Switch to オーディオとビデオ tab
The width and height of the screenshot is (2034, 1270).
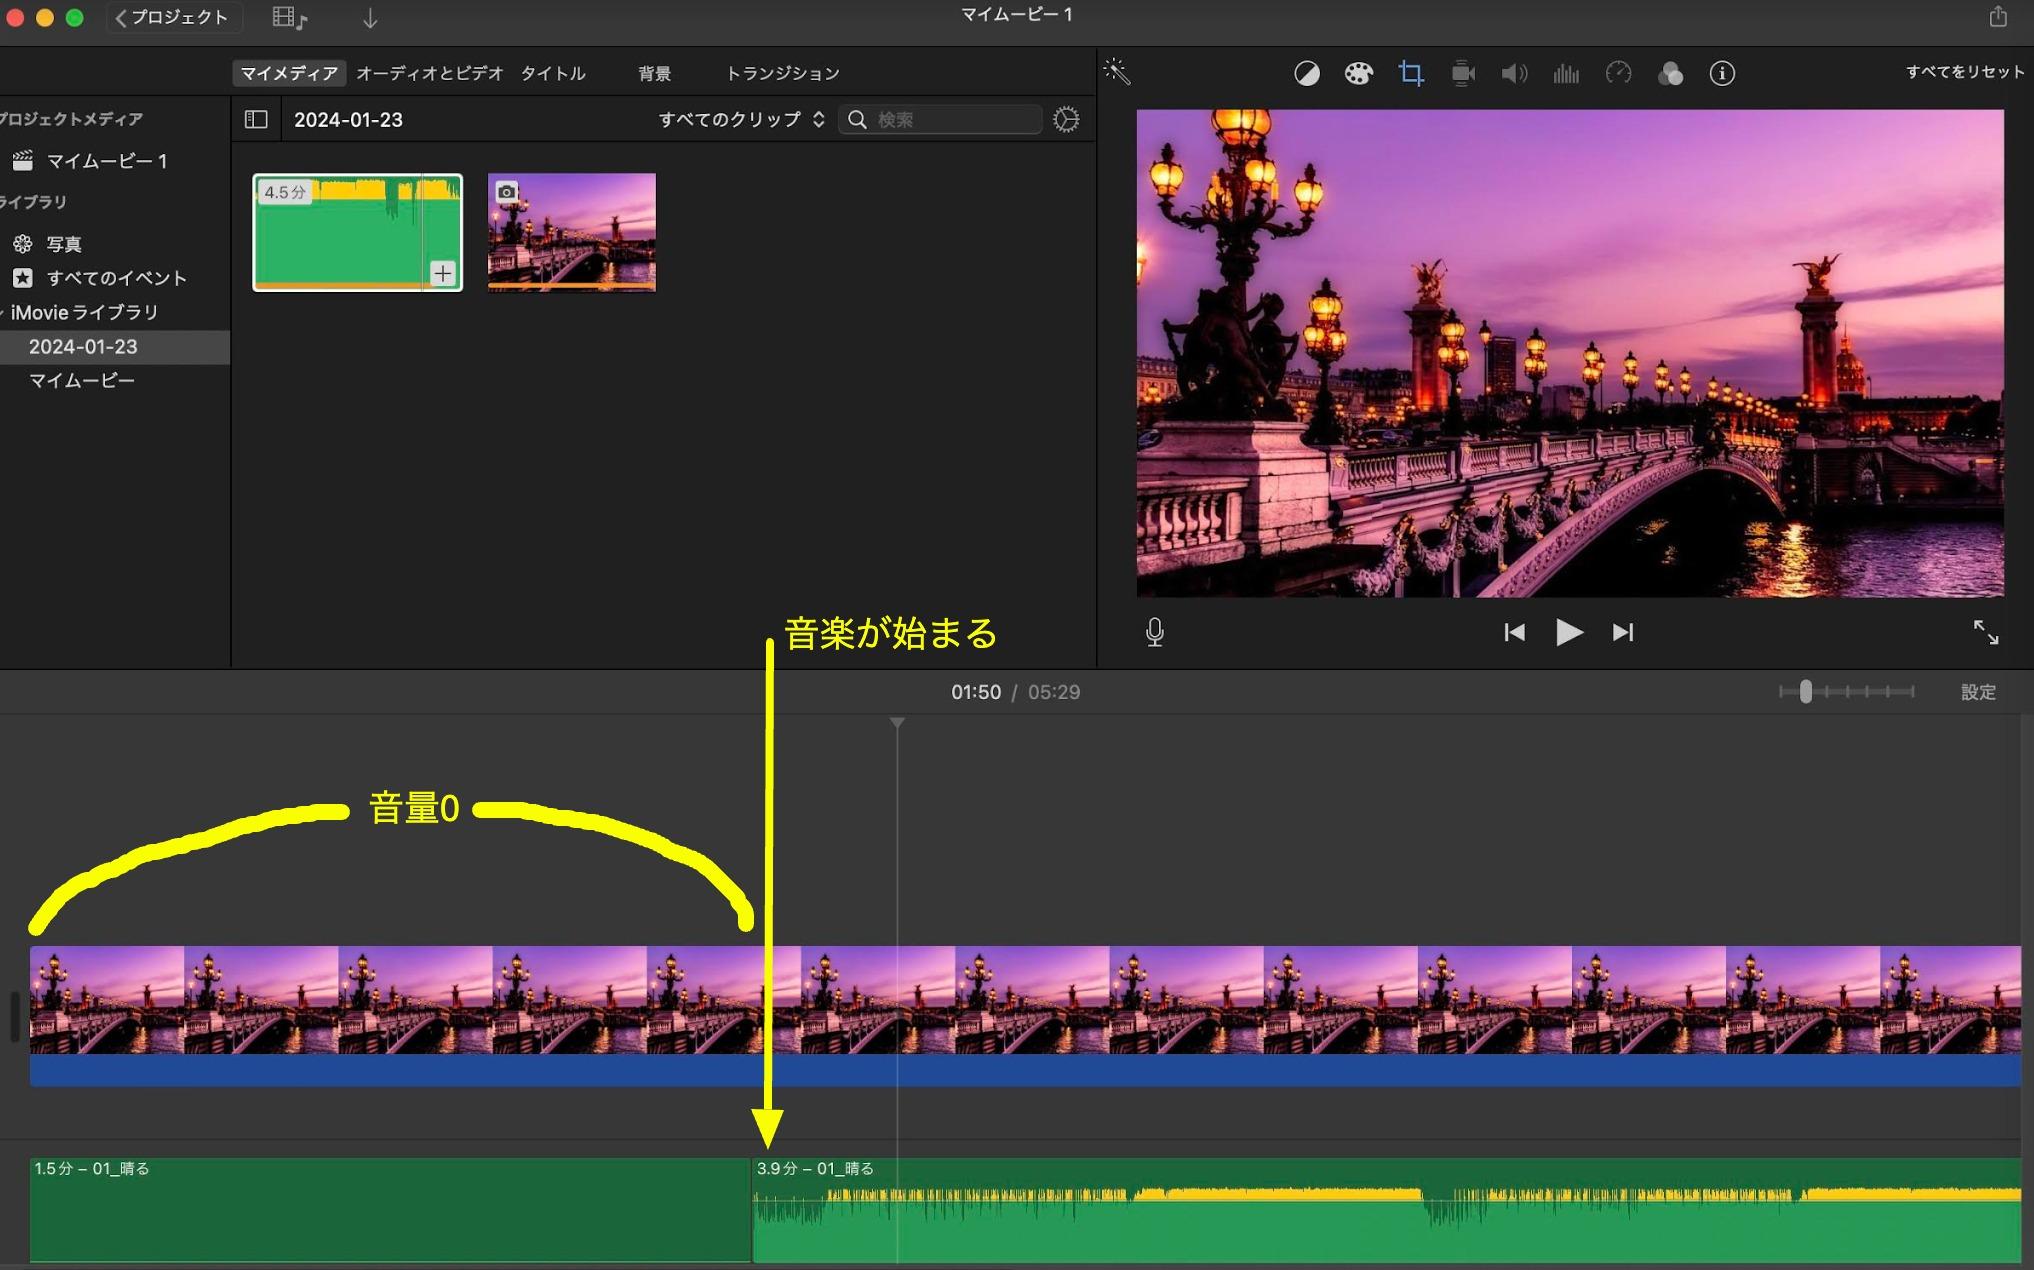pyautogui.click(x=430, y=73)
